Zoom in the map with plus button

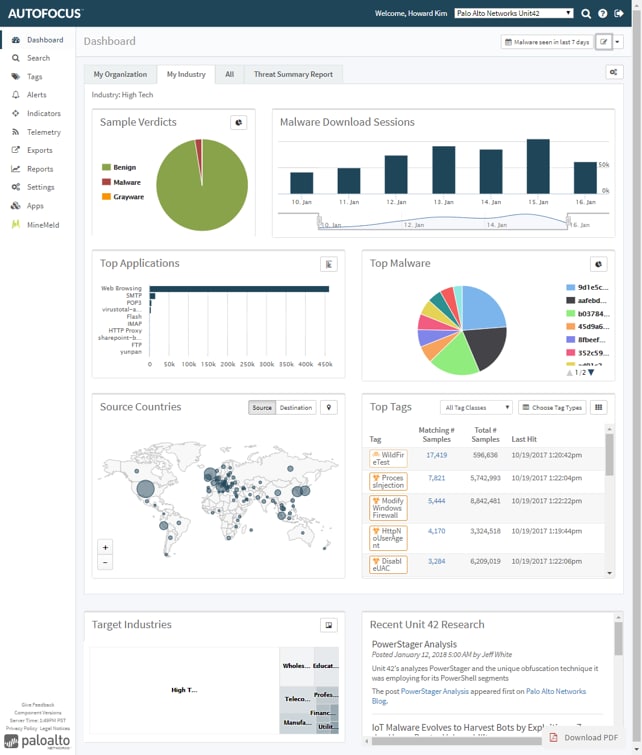click(105, 547)
